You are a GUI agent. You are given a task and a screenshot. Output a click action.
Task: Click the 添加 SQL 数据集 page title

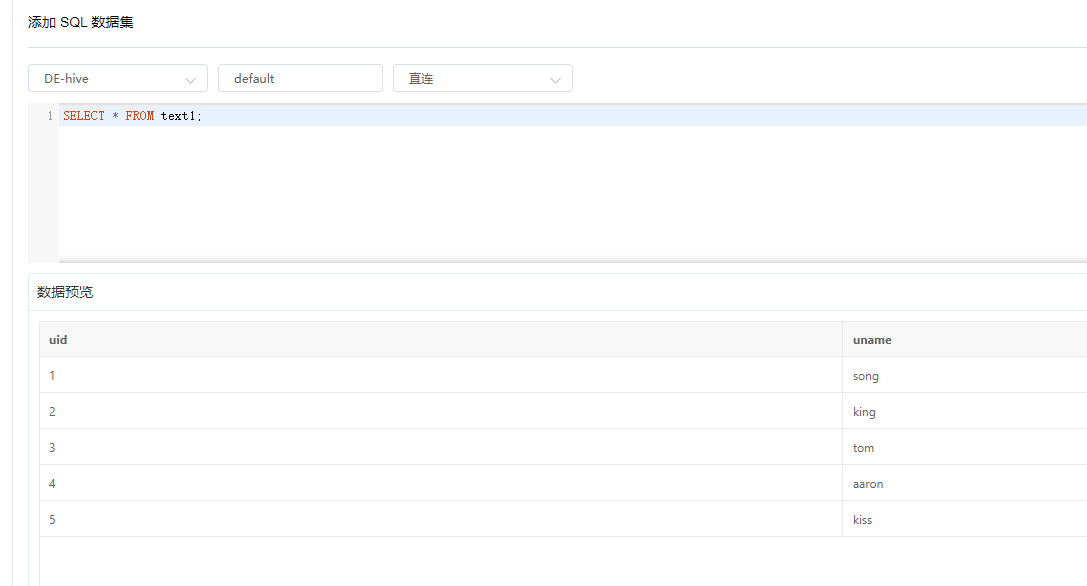point(79,21)
